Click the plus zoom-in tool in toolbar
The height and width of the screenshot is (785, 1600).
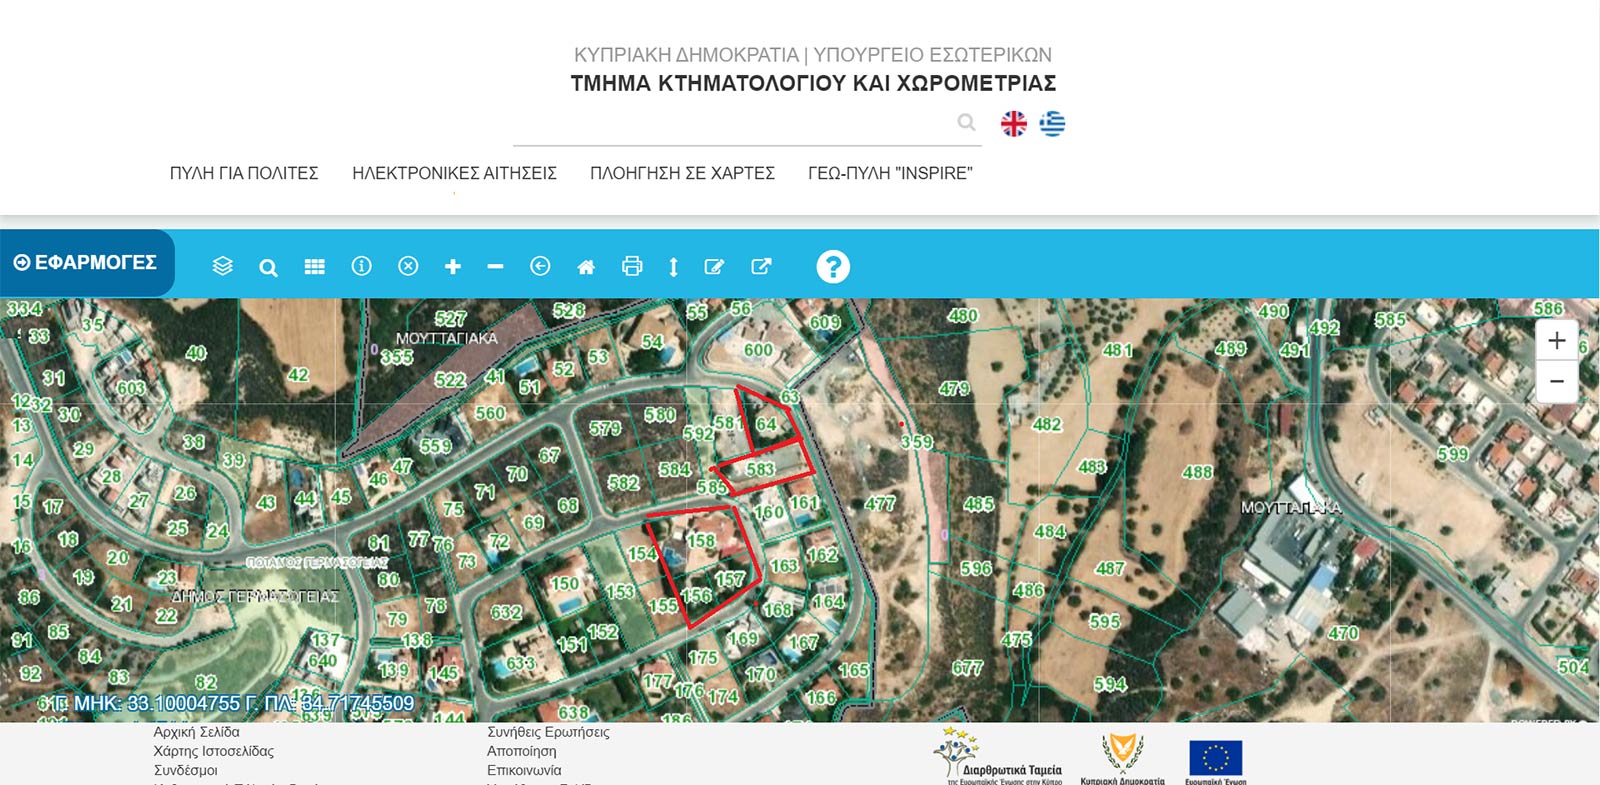tap(453, 267)
